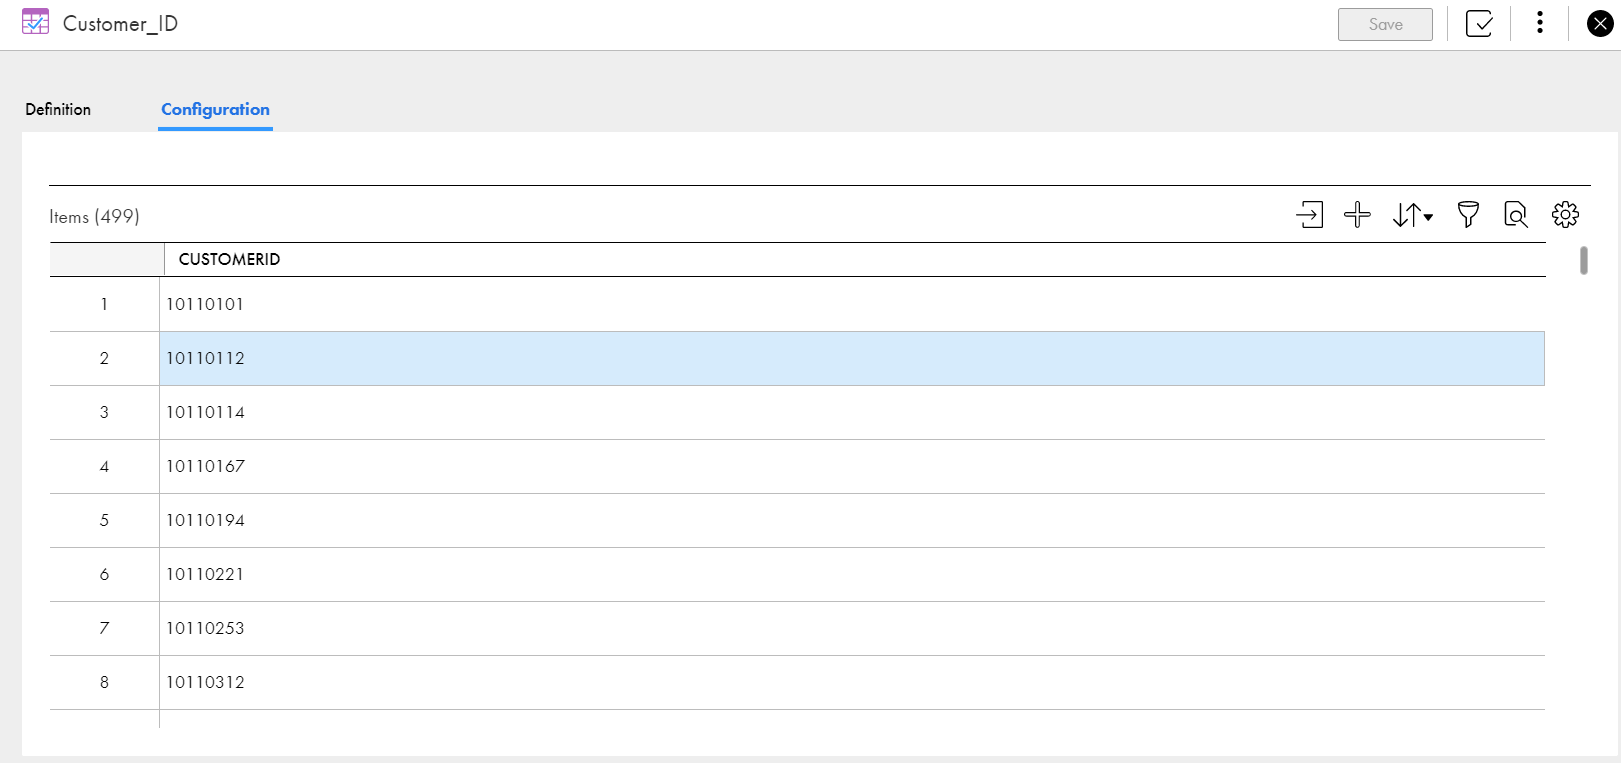Add a new item with plus icon

click(x=1357, y=215)
